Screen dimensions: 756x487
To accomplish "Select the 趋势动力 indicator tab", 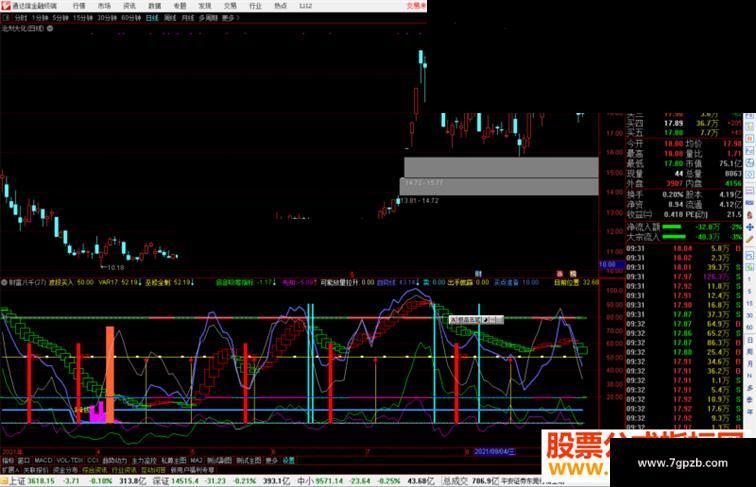I will coord(114,460).
